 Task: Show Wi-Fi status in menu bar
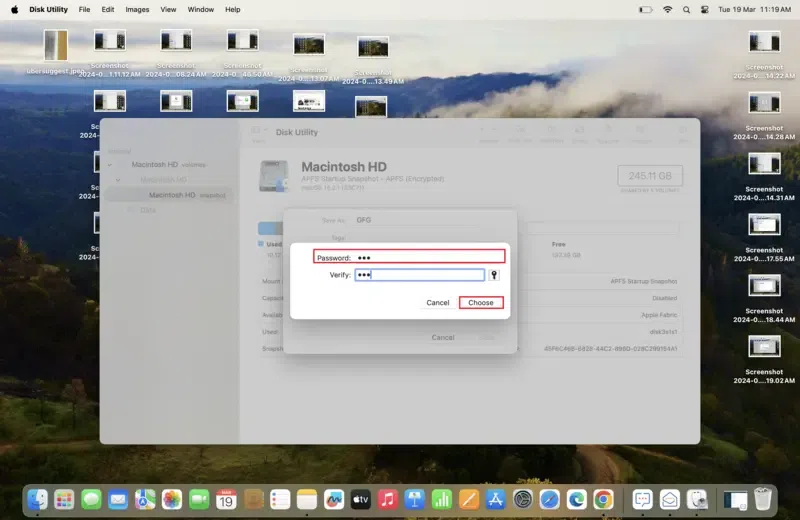point(667,9)
